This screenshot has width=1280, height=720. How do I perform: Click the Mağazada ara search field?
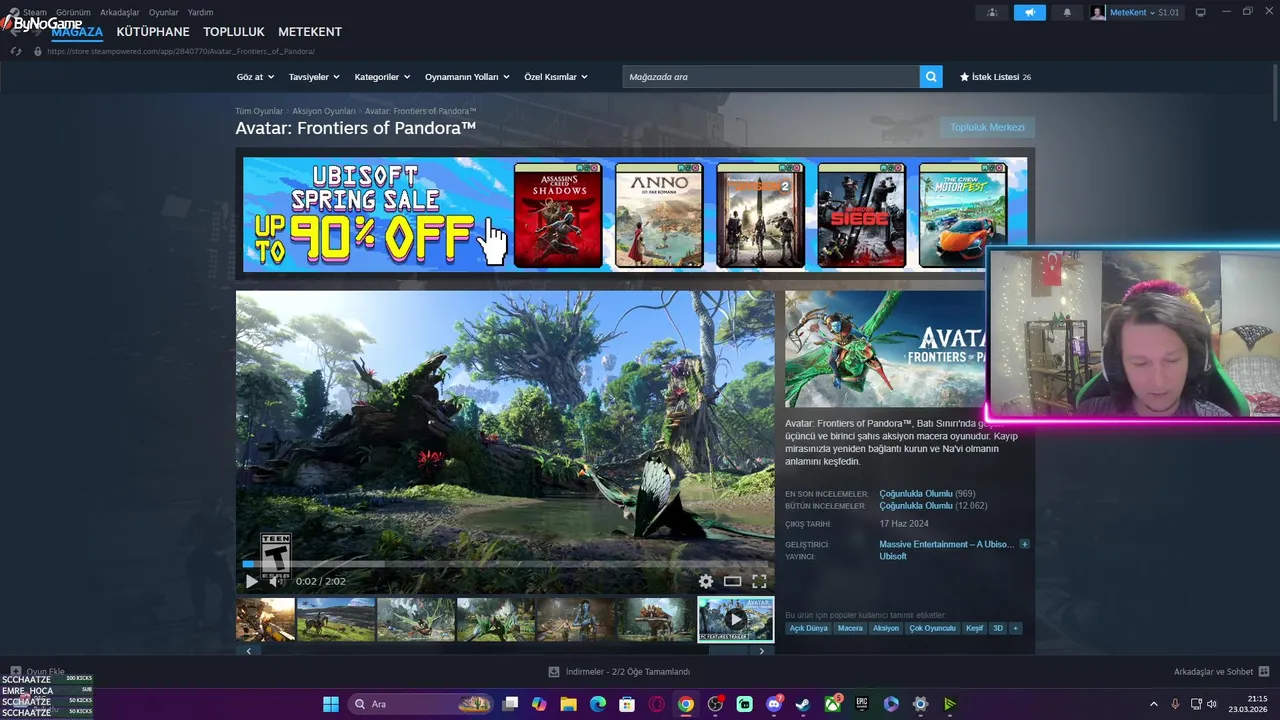tap(771, 77)
